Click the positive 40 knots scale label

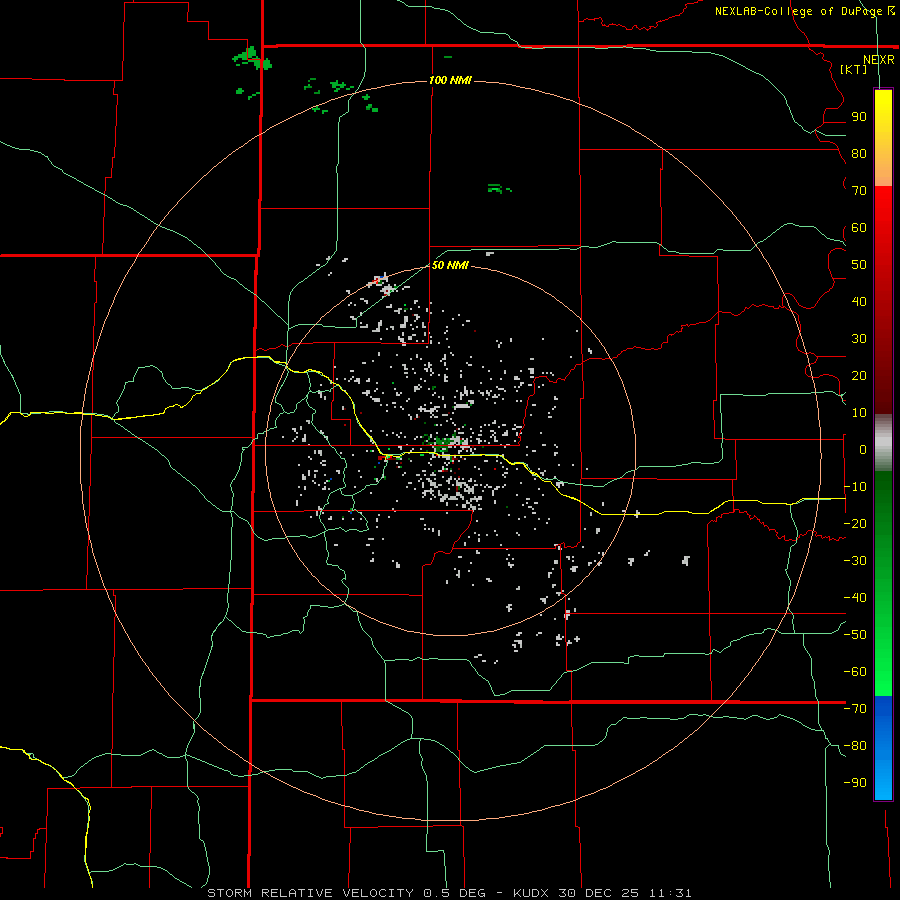(859, 302)
